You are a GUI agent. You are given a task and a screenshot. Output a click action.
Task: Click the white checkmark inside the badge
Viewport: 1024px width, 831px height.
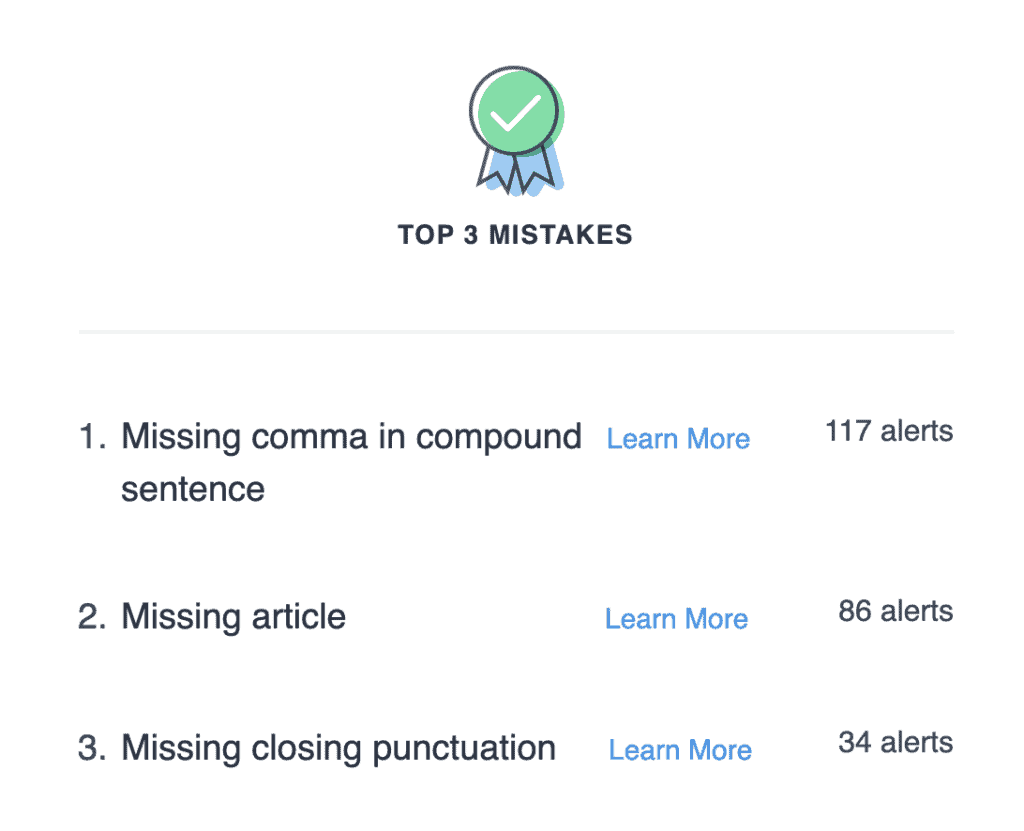[x=515, y=113]
